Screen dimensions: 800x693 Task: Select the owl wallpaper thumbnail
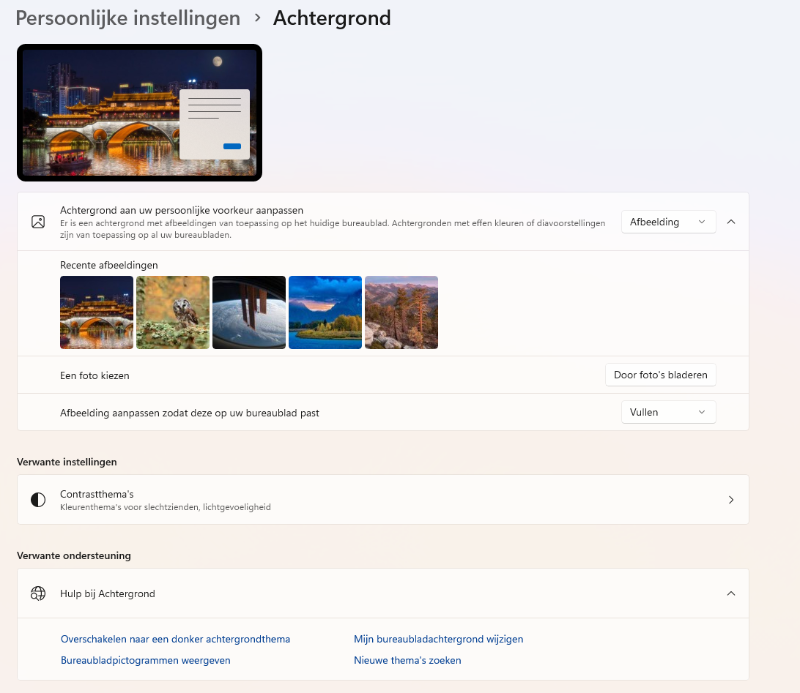(x=173, y=312)
